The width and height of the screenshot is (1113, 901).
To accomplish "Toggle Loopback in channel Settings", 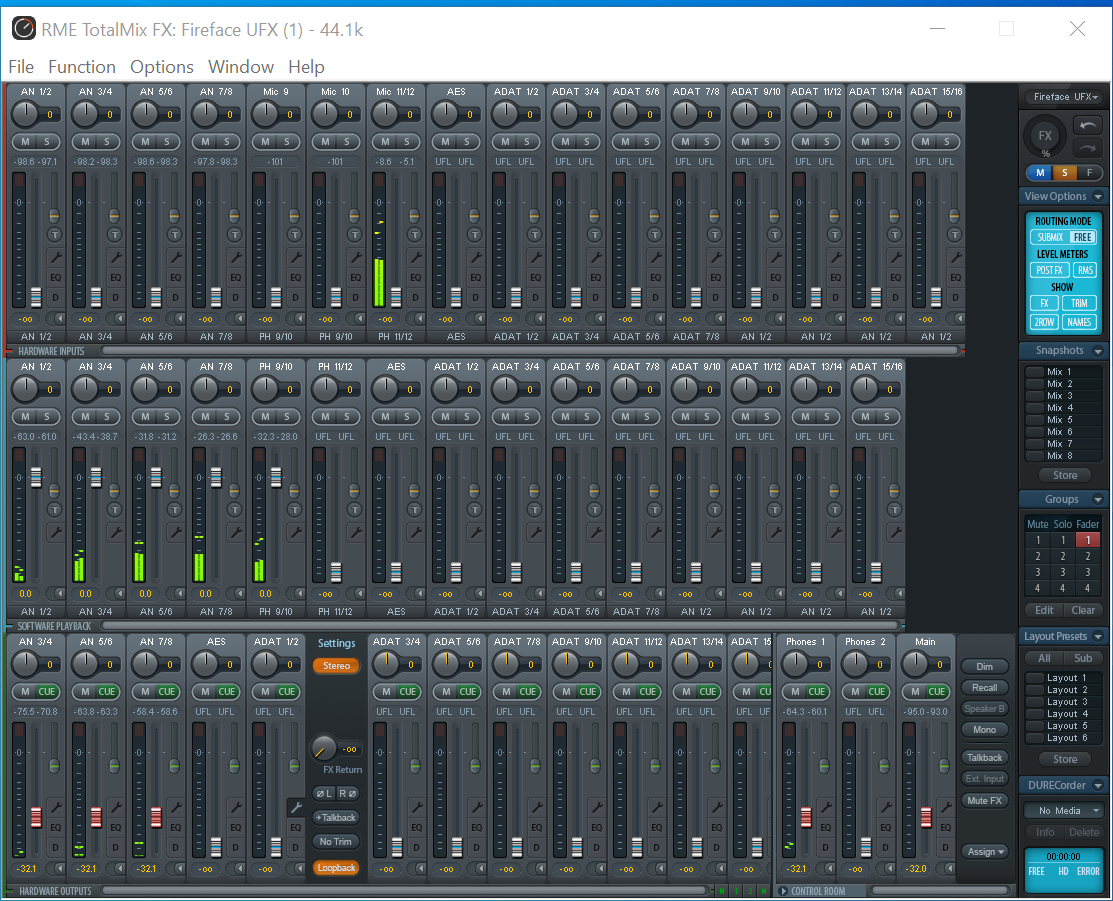I will (336, 868).
